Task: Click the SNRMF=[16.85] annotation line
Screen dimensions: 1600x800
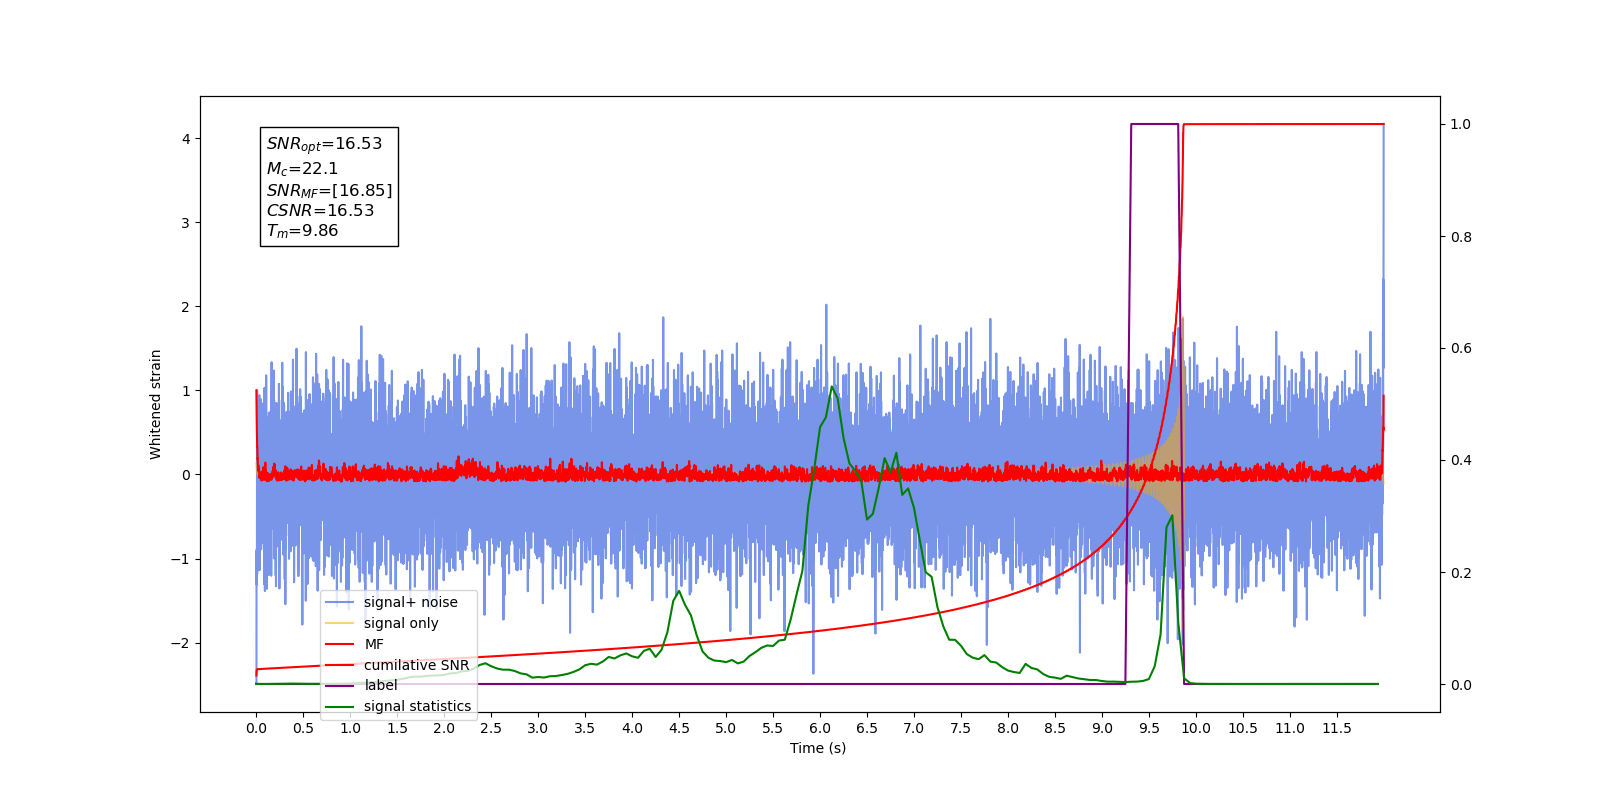Action: tap(329, 190)
